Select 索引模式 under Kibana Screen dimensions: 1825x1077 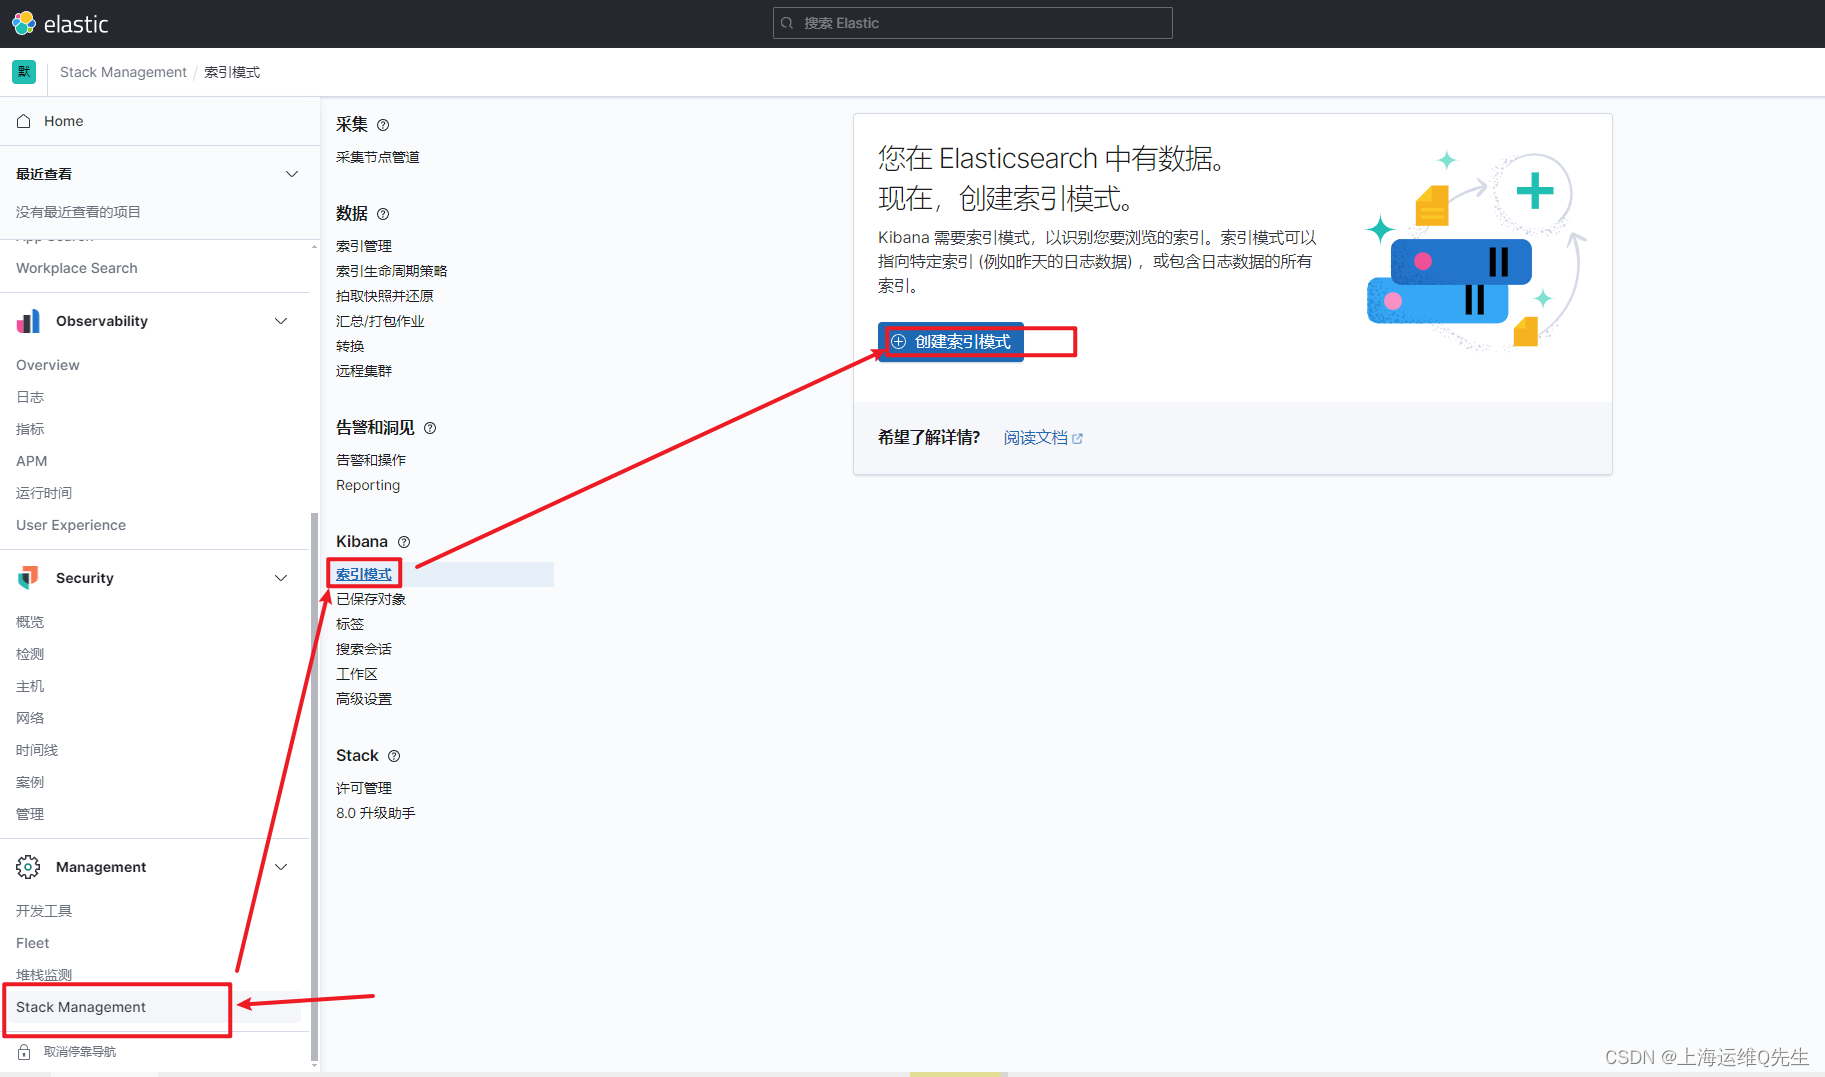(x=364, y=574)
